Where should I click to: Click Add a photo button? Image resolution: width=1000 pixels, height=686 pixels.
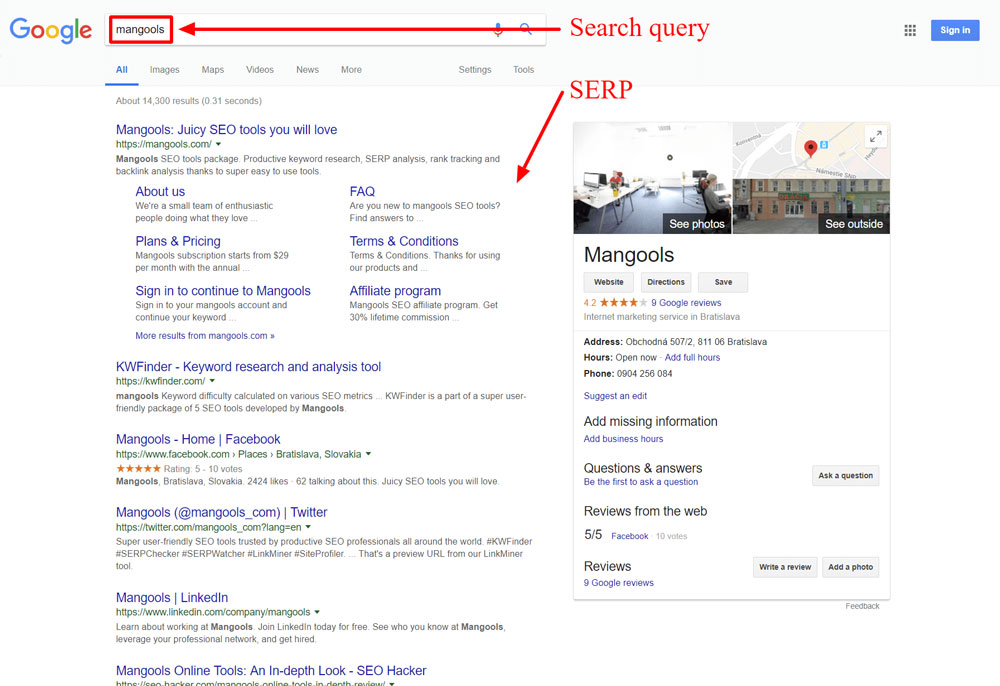point(850,567)
